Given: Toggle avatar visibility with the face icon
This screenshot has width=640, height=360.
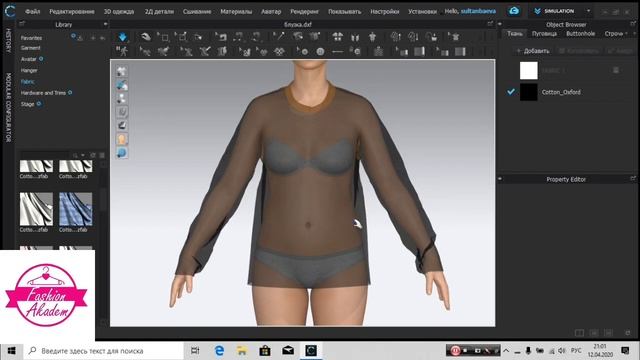Looking at the screenshot, I should click(x=122, y=139).
